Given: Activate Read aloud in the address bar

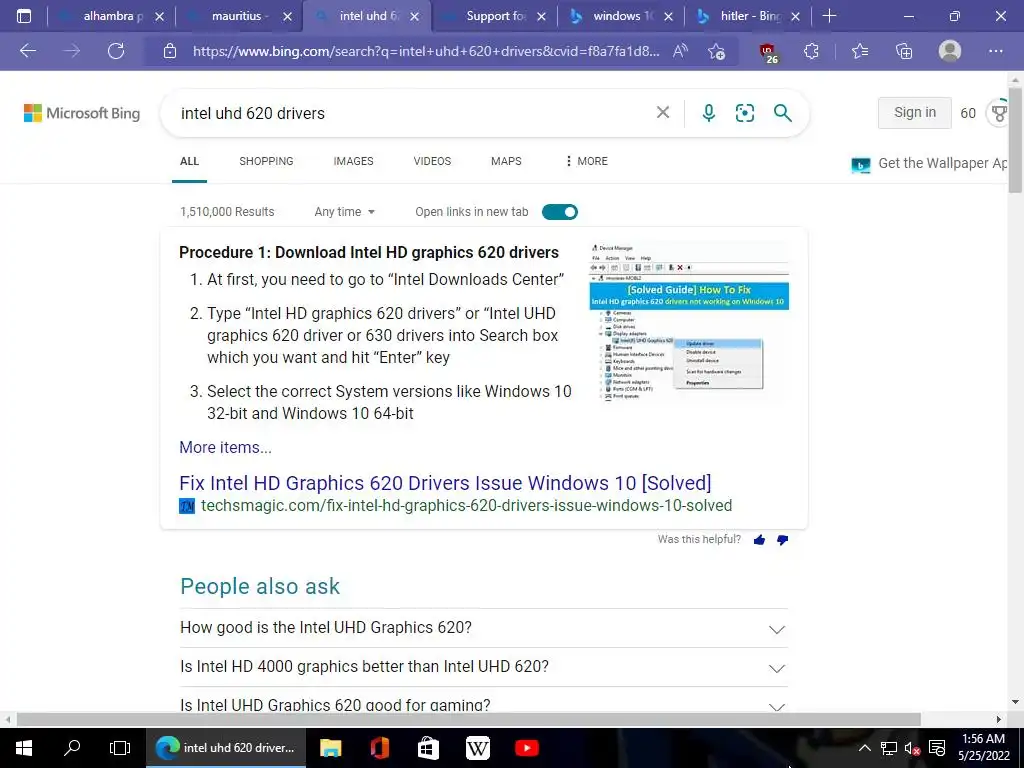Looking at the screenshot, I should click(680, 51).
